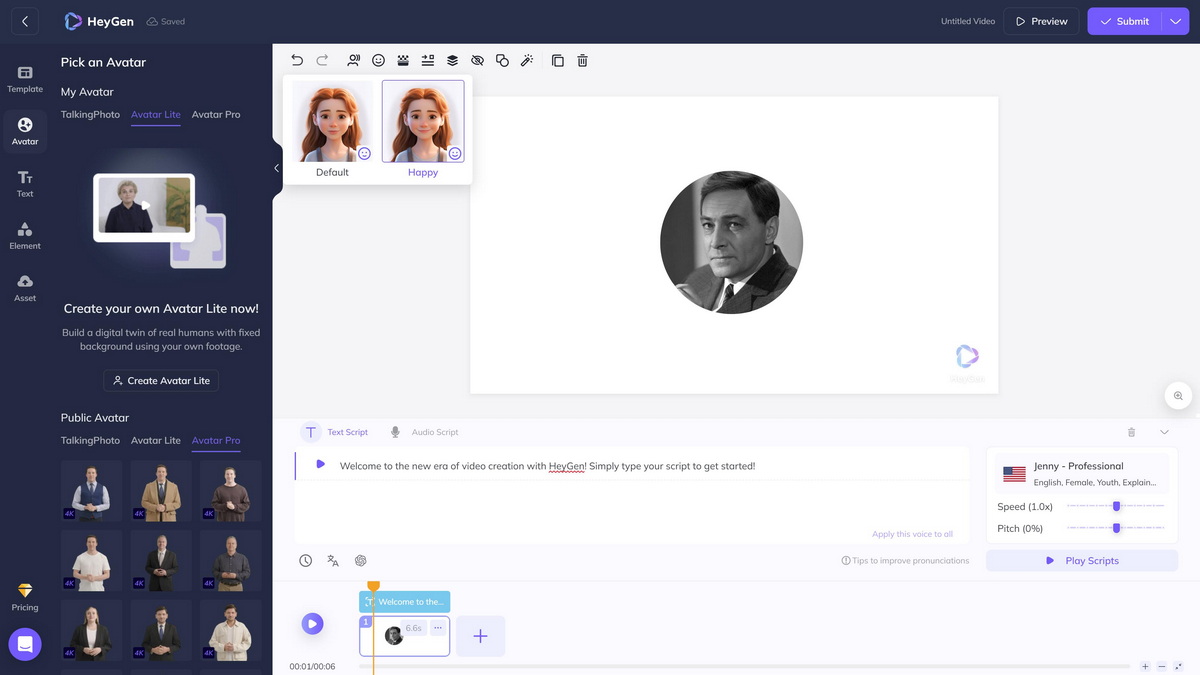Open the ChatGPT script writer icon
This screenshot has height=675, width=1200.
click(361, 561)
